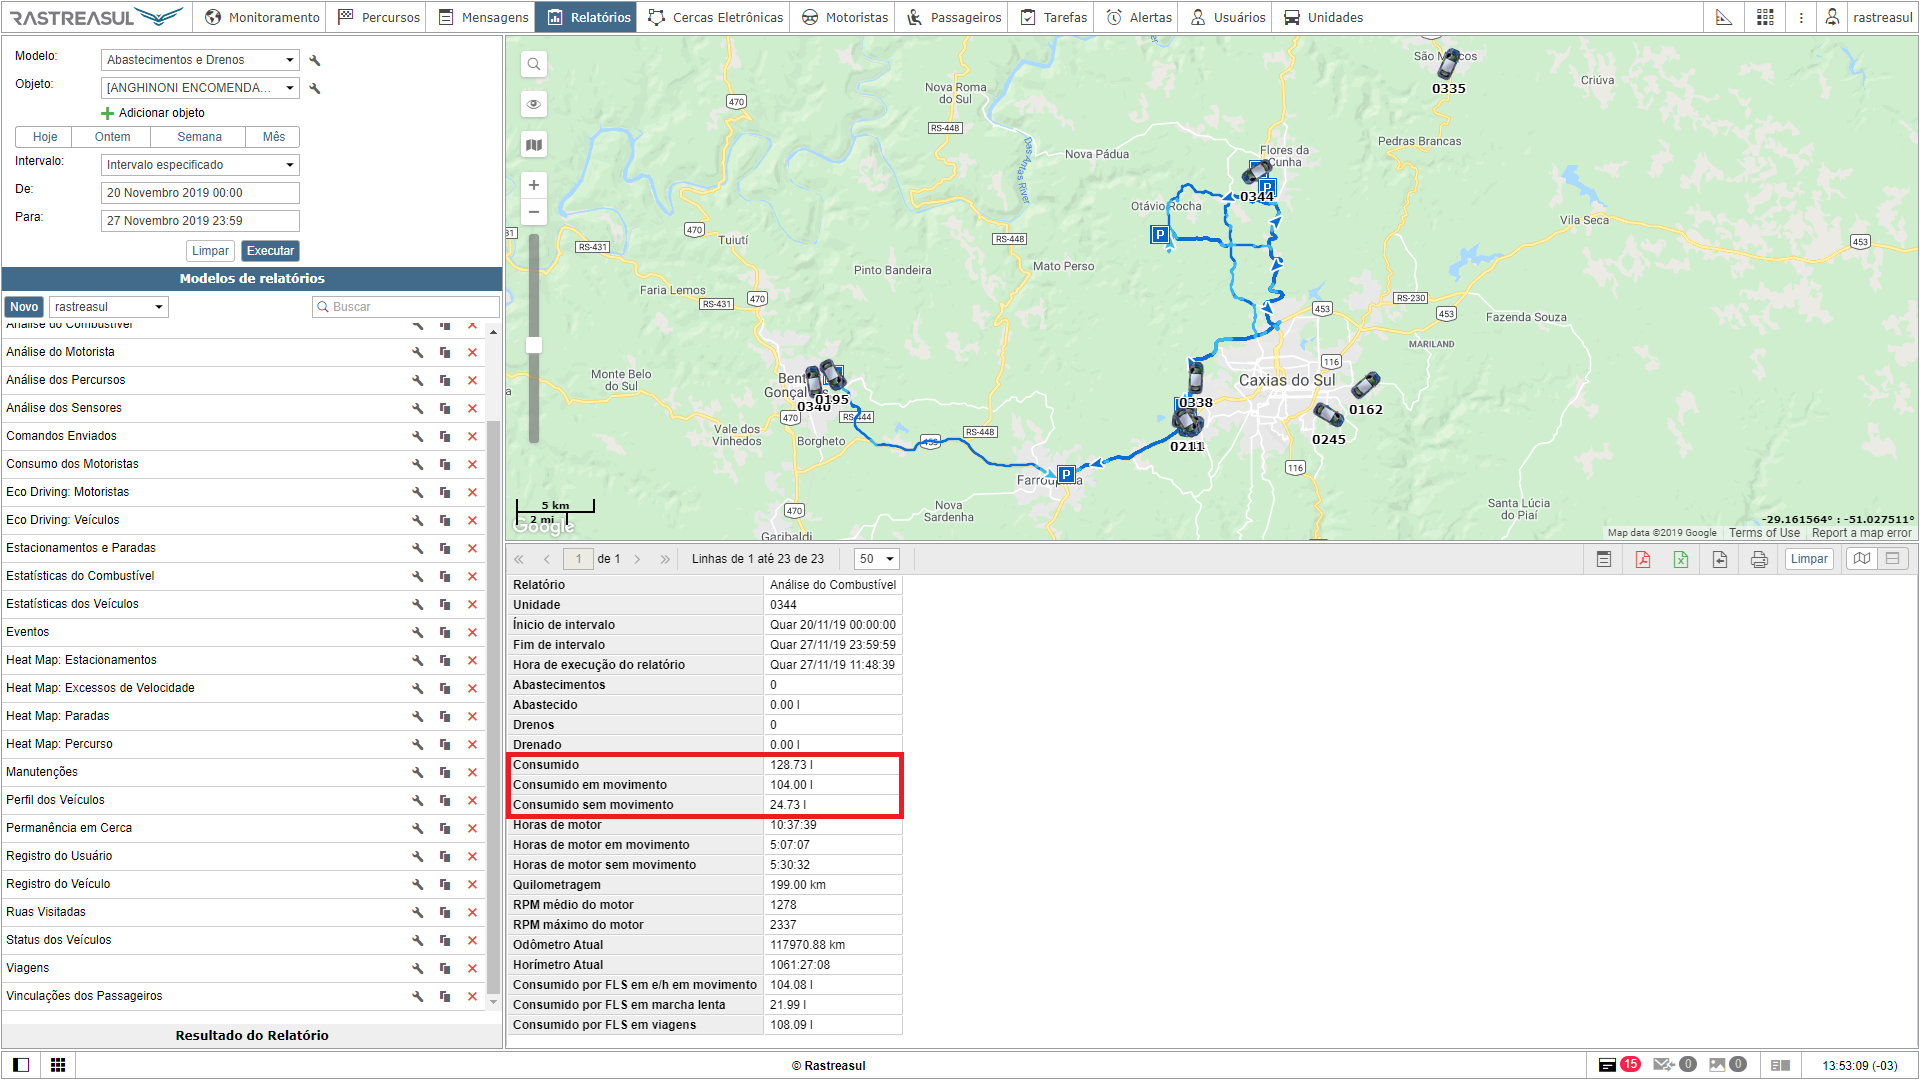Toggle table-only view in results toolbar
The image size is (1920, 1080).
[1893, 559]
